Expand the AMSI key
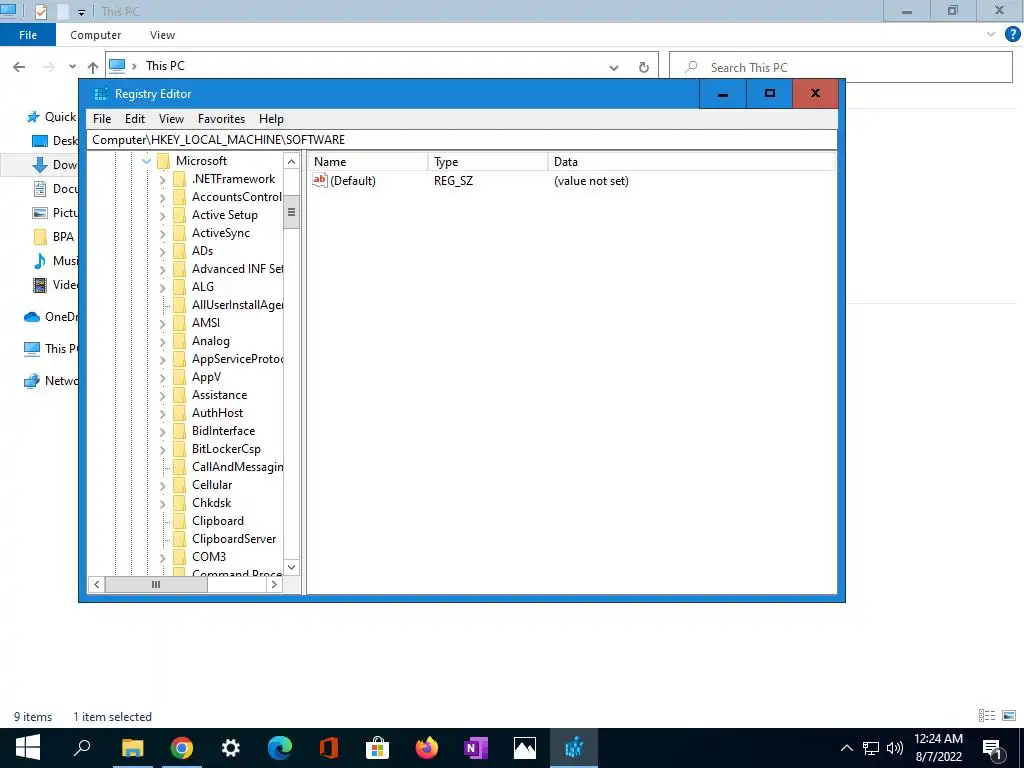Image resolution: width=1024 pixels, height=768 pixels. point(163,323)
